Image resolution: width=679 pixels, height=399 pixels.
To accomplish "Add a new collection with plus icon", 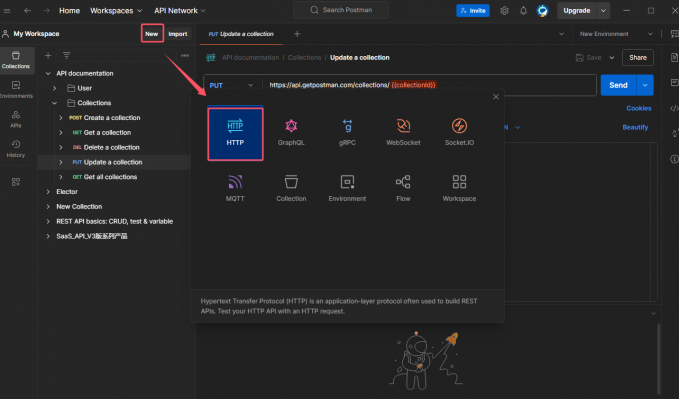I will (x=48, y=55).
